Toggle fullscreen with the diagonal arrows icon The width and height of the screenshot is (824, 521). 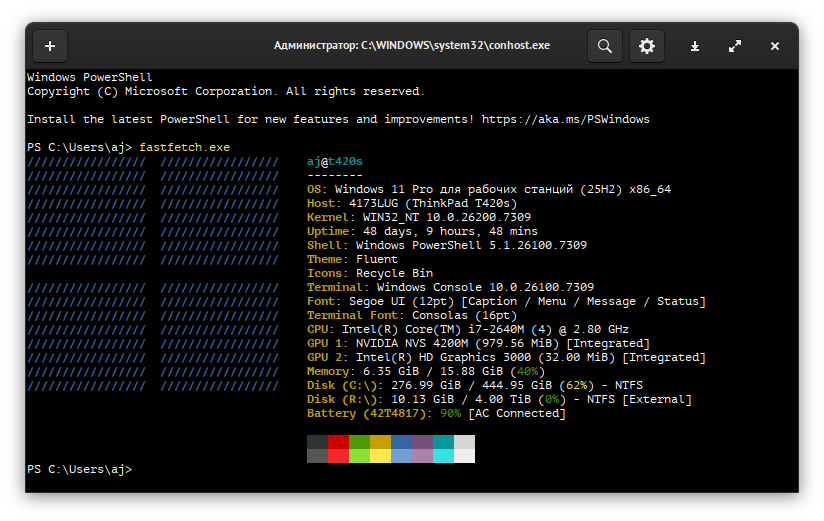click(735, 46)
